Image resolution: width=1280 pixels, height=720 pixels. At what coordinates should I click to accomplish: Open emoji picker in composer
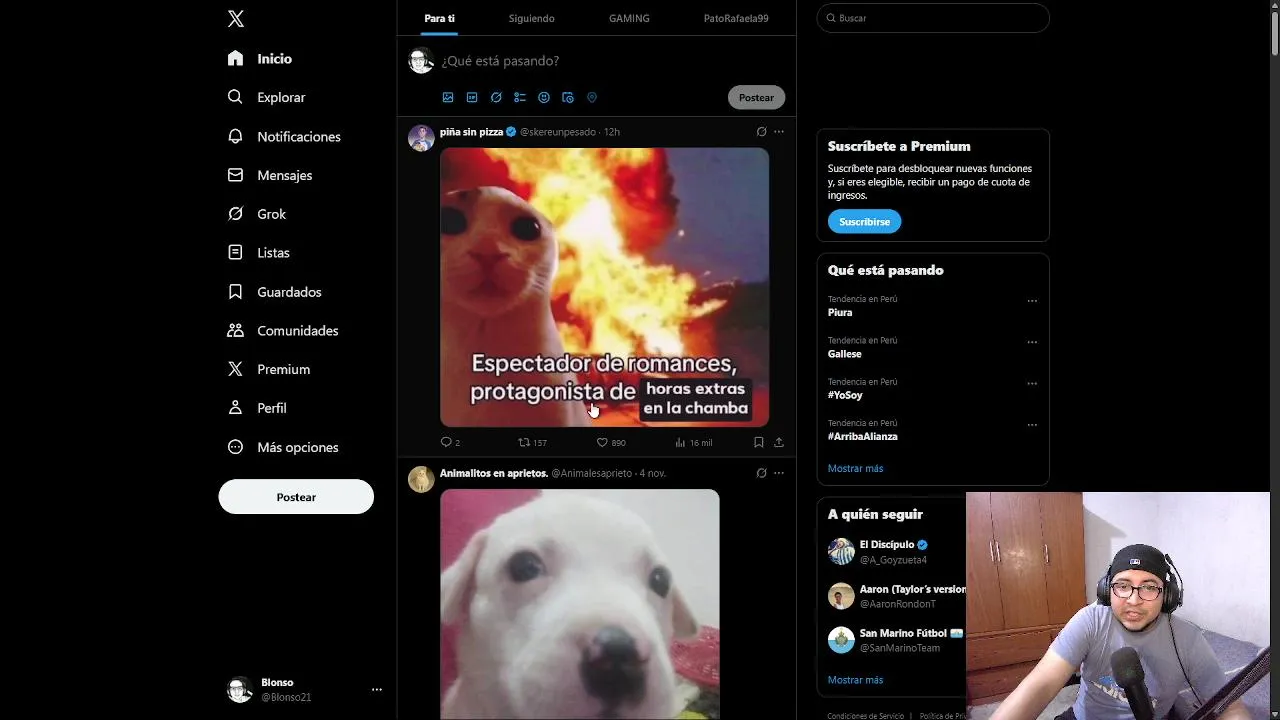click(x=544, y=97)
